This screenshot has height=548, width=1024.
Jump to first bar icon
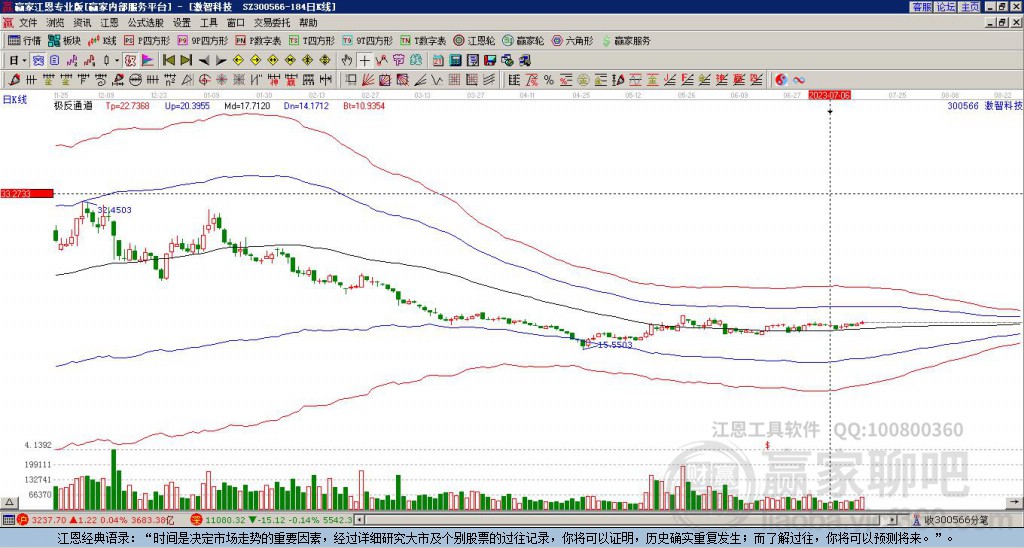(168, 61)
